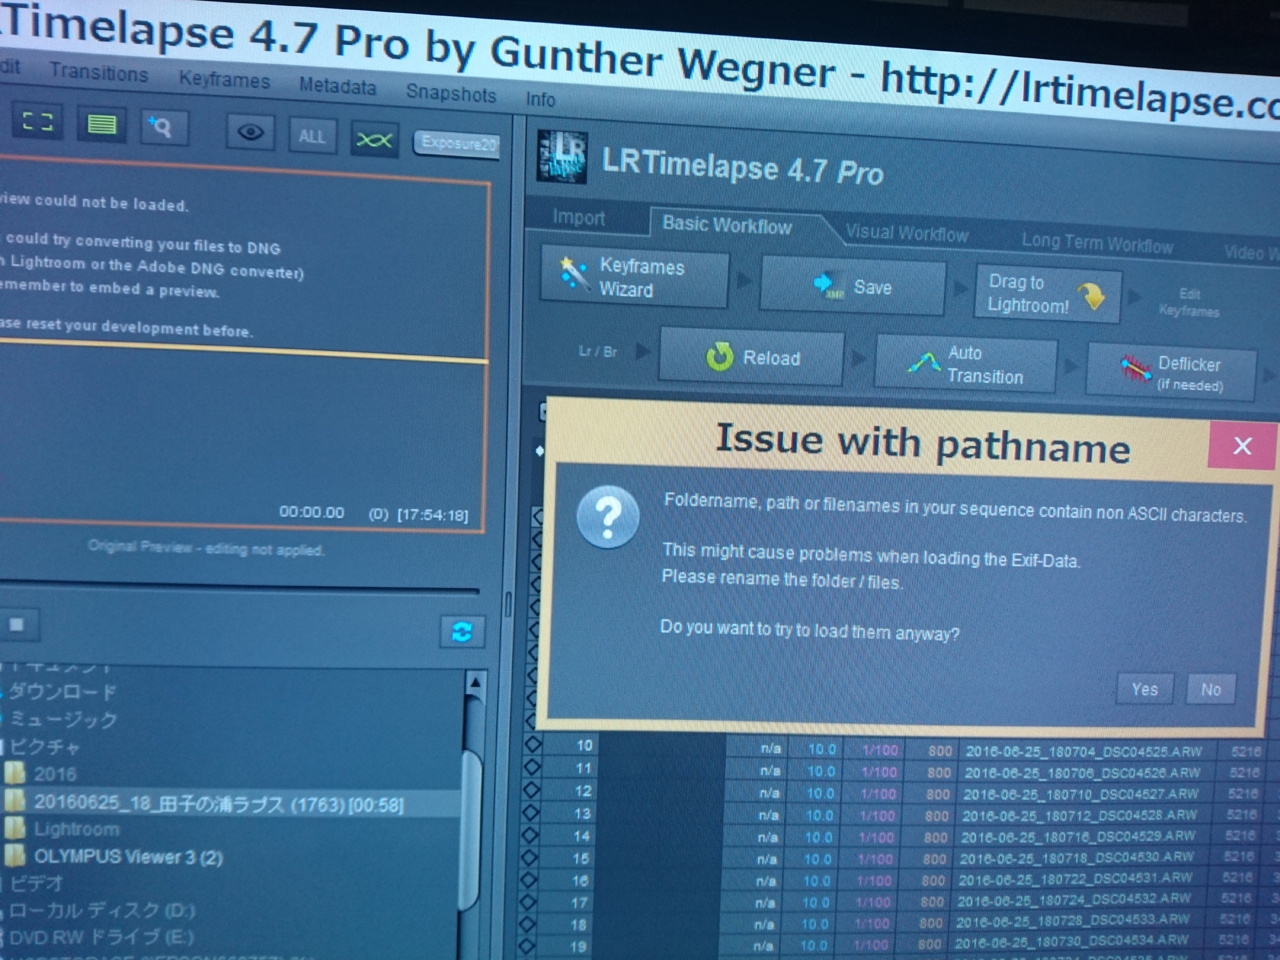The image size is (1280, 960).
Task: Select the ローカル ディスク (D:) drive
Action: (x=102, y=911)
